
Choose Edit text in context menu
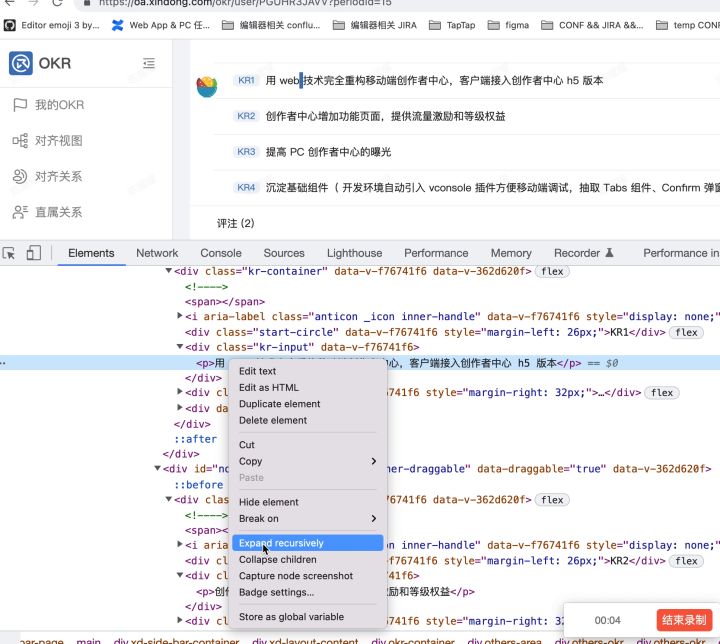(308, 371)
